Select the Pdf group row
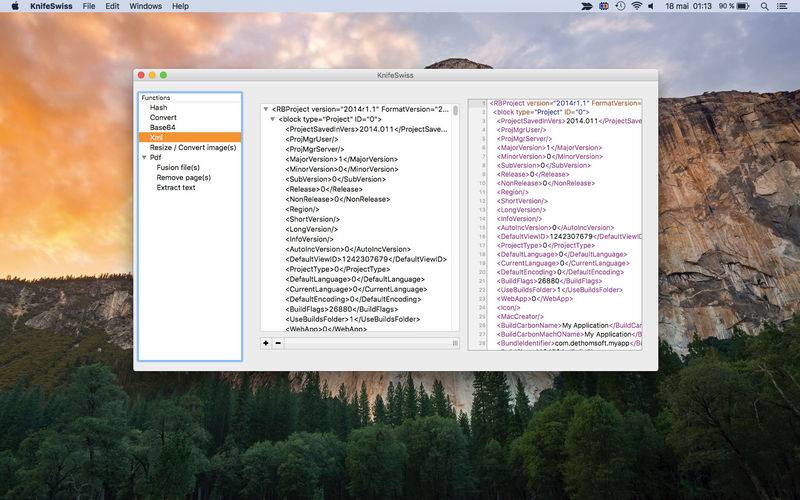The height and width of the screenshot is (500, 800). point(190,158)
